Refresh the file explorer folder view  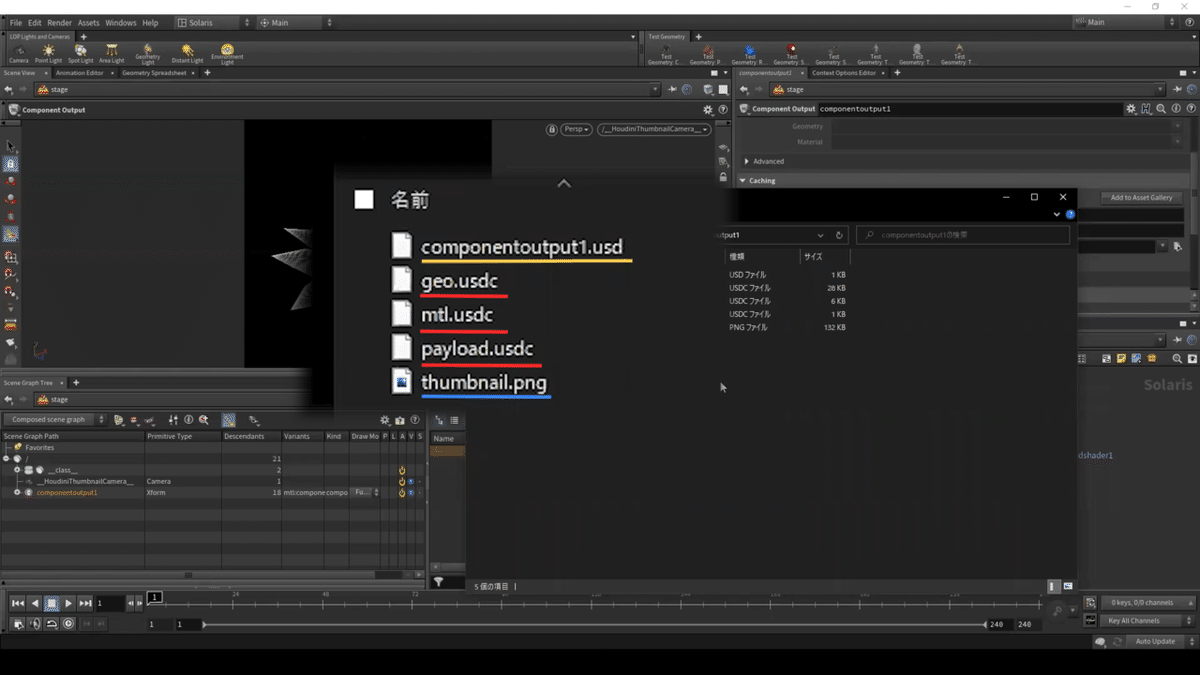tap(839, 236)
